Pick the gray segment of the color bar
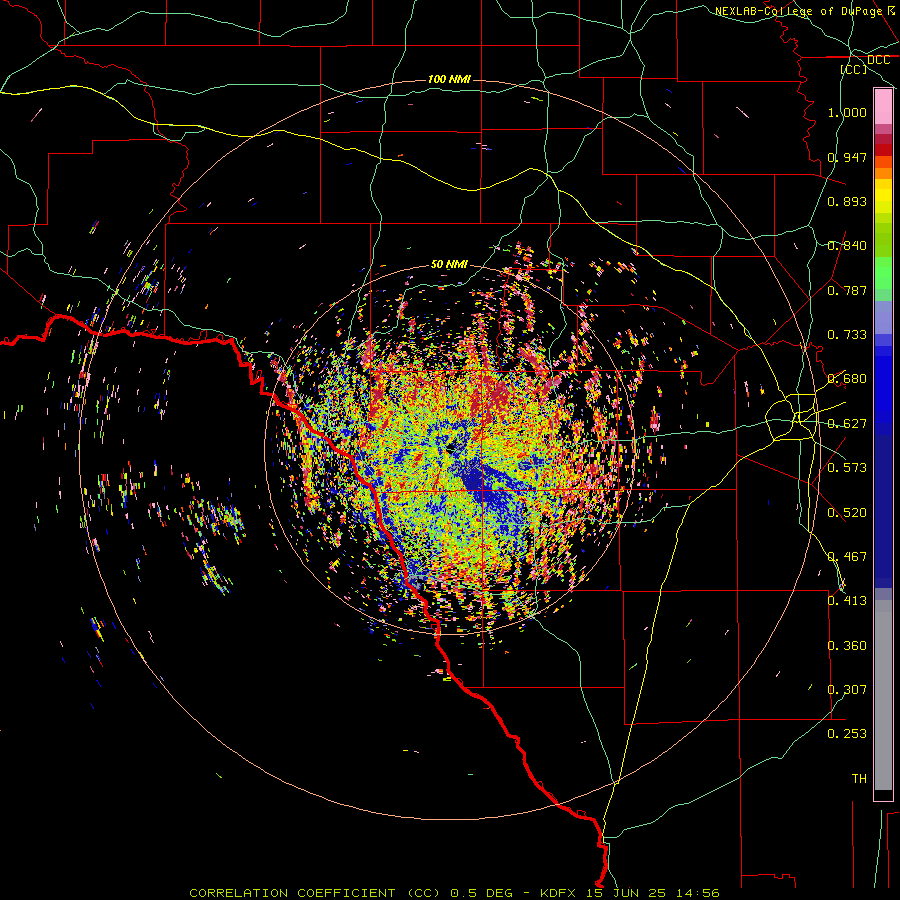The image size is (900, 900). (883, 695)
